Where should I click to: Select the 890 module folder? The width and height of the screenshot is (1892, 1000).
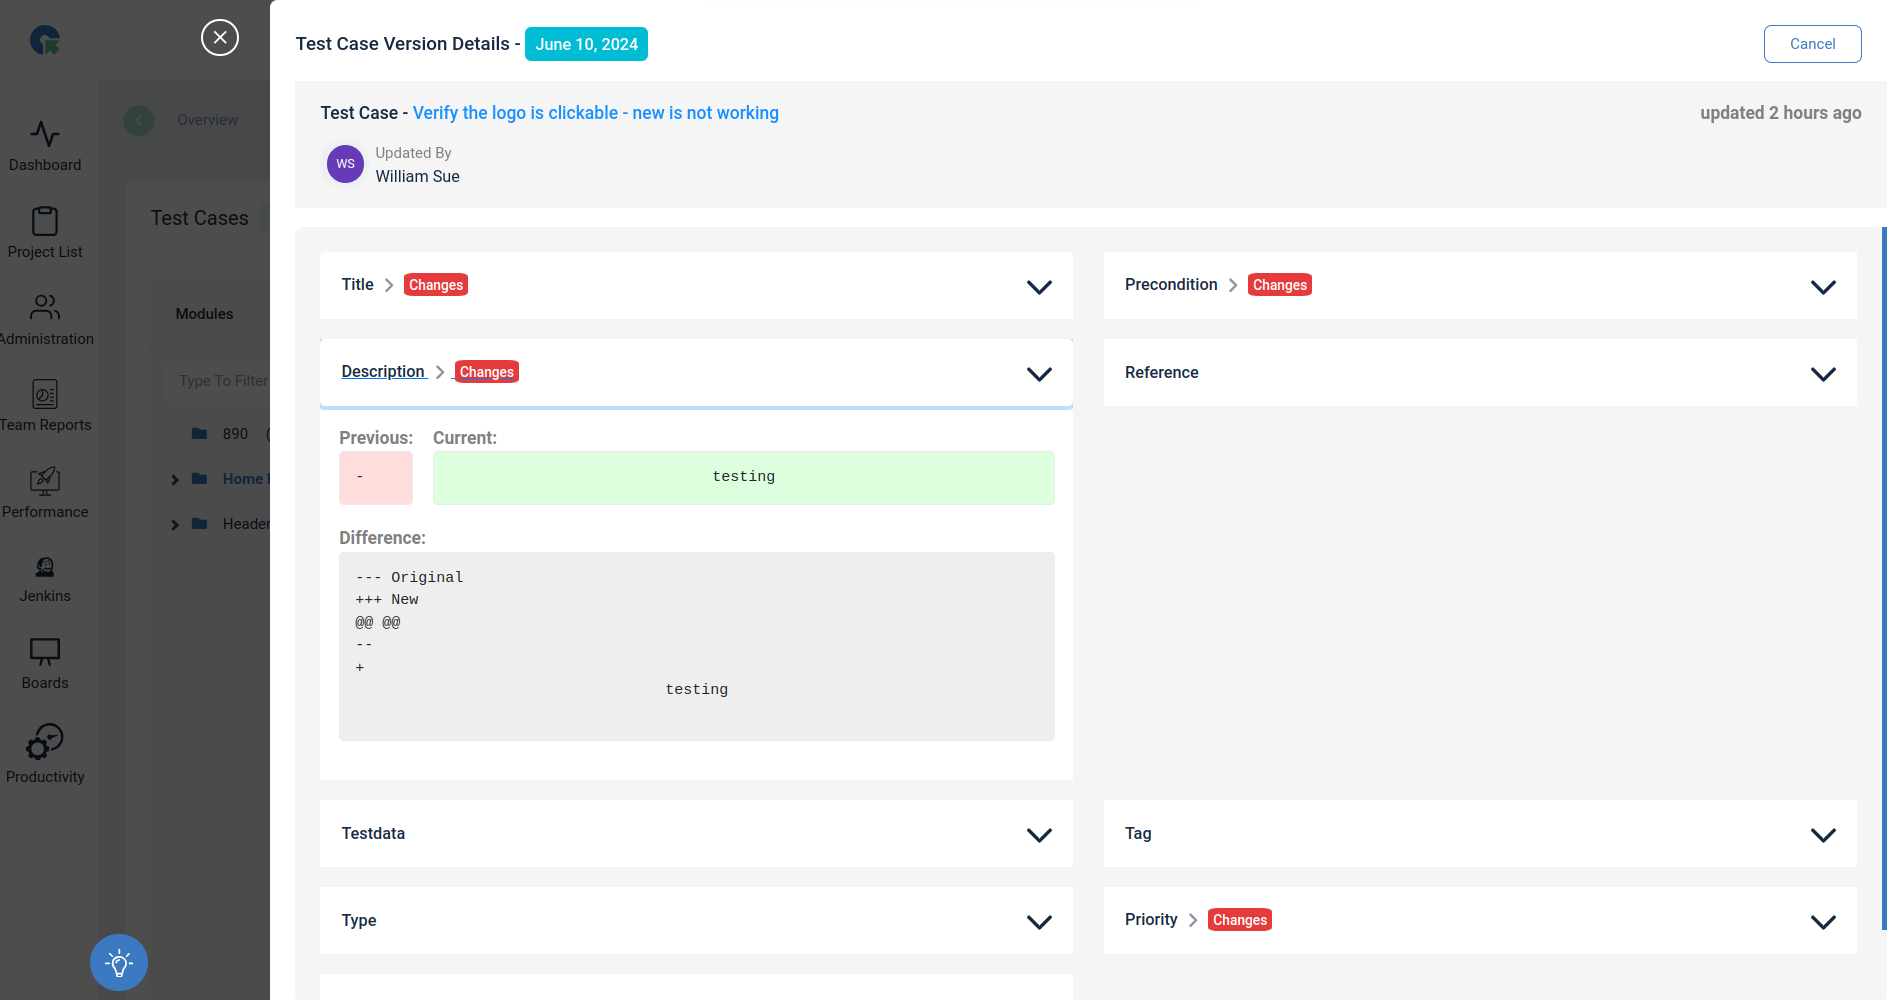click(235, 434)
